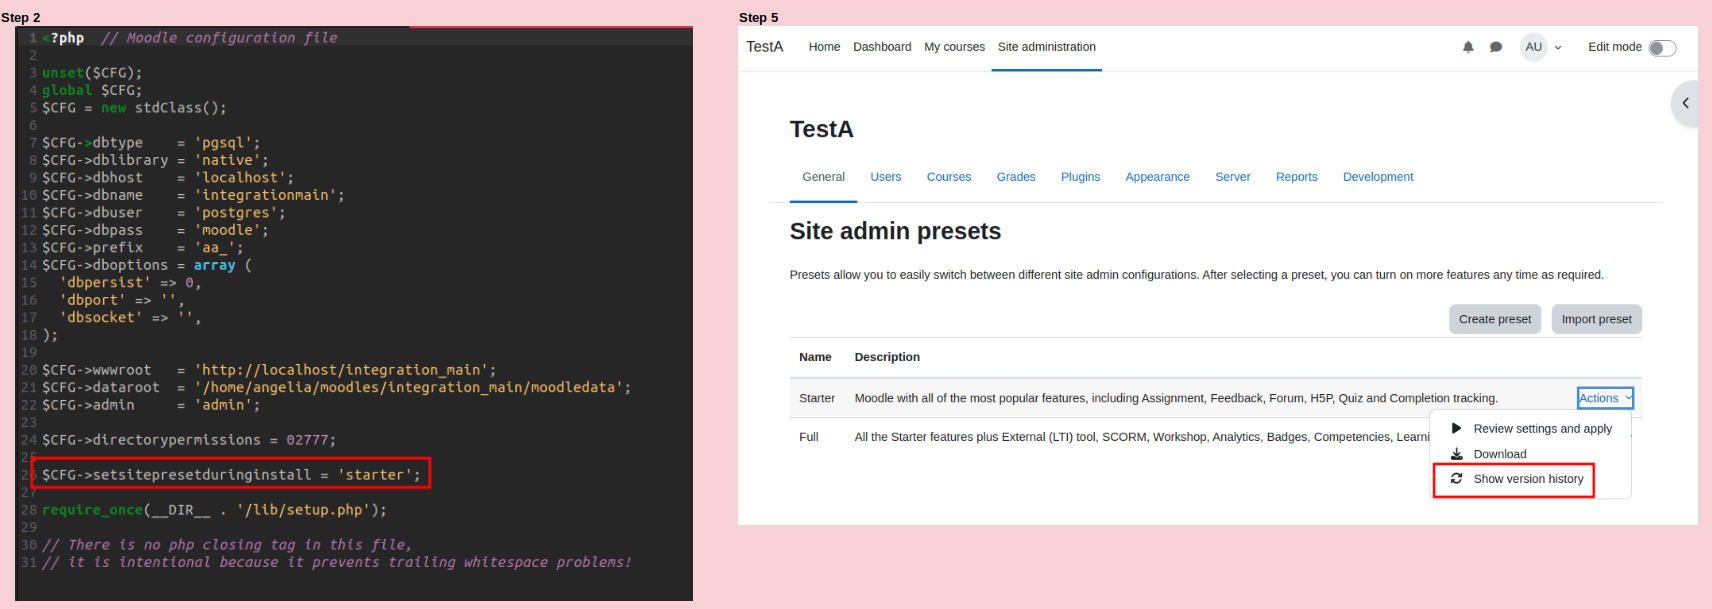Click the directorypermissions 02777 line in the editor
The width and height of the screenshot is (1712, 609).
click(x=189, y=440)
